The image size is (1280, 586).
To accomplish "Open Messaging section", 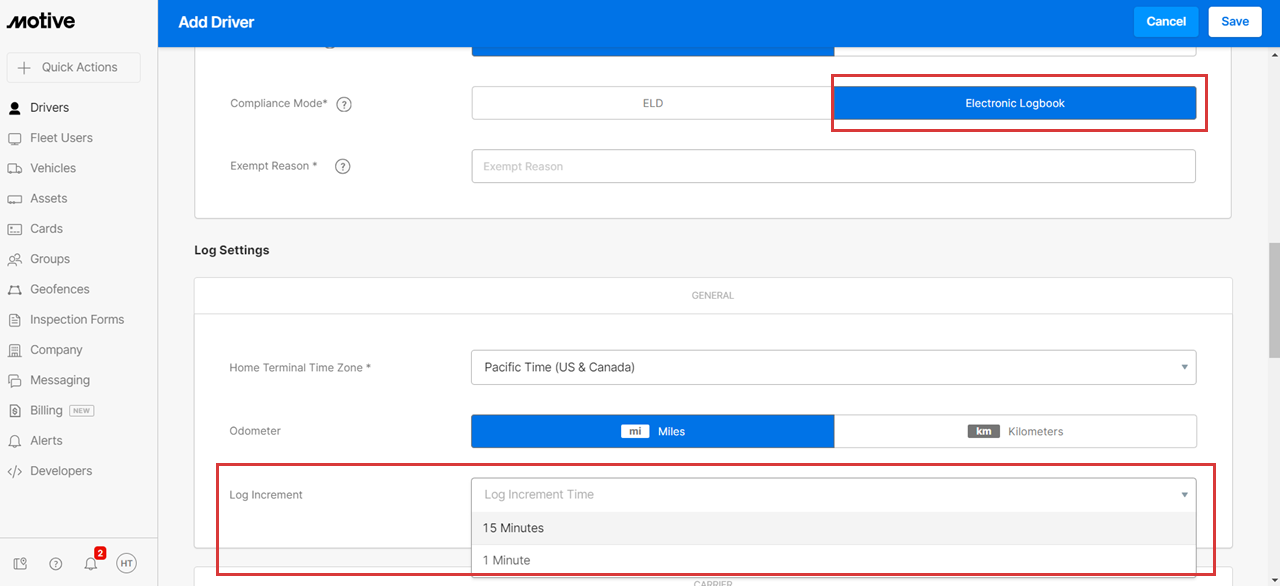I will [60, 380].
